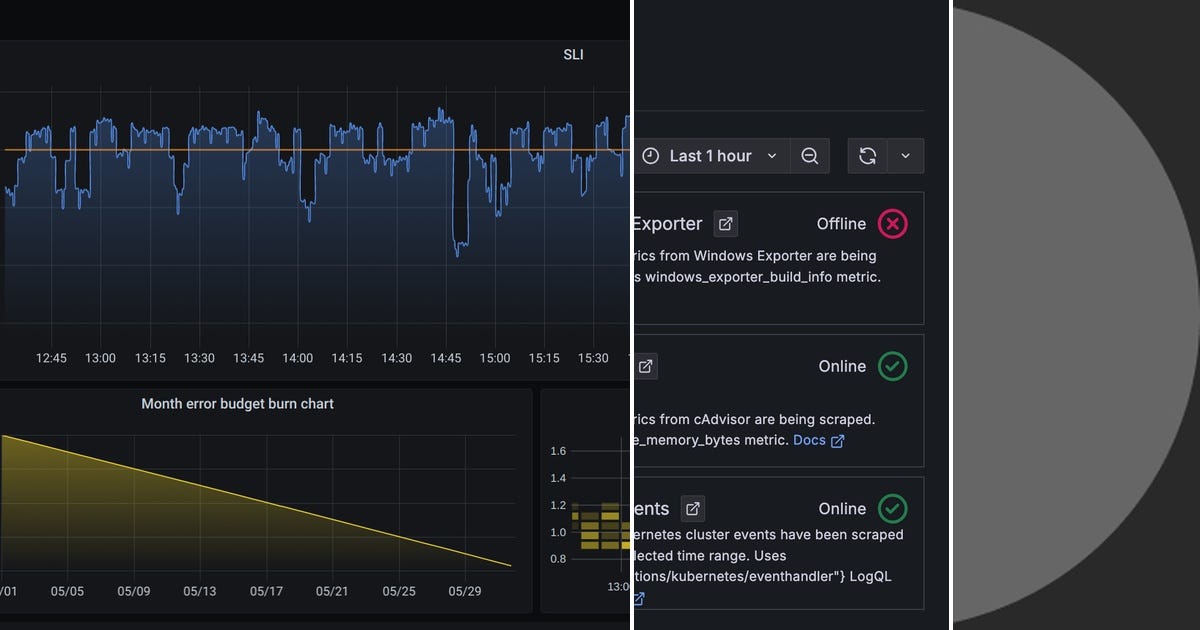Click the small external link icon left of the time picker

(645, 366)
